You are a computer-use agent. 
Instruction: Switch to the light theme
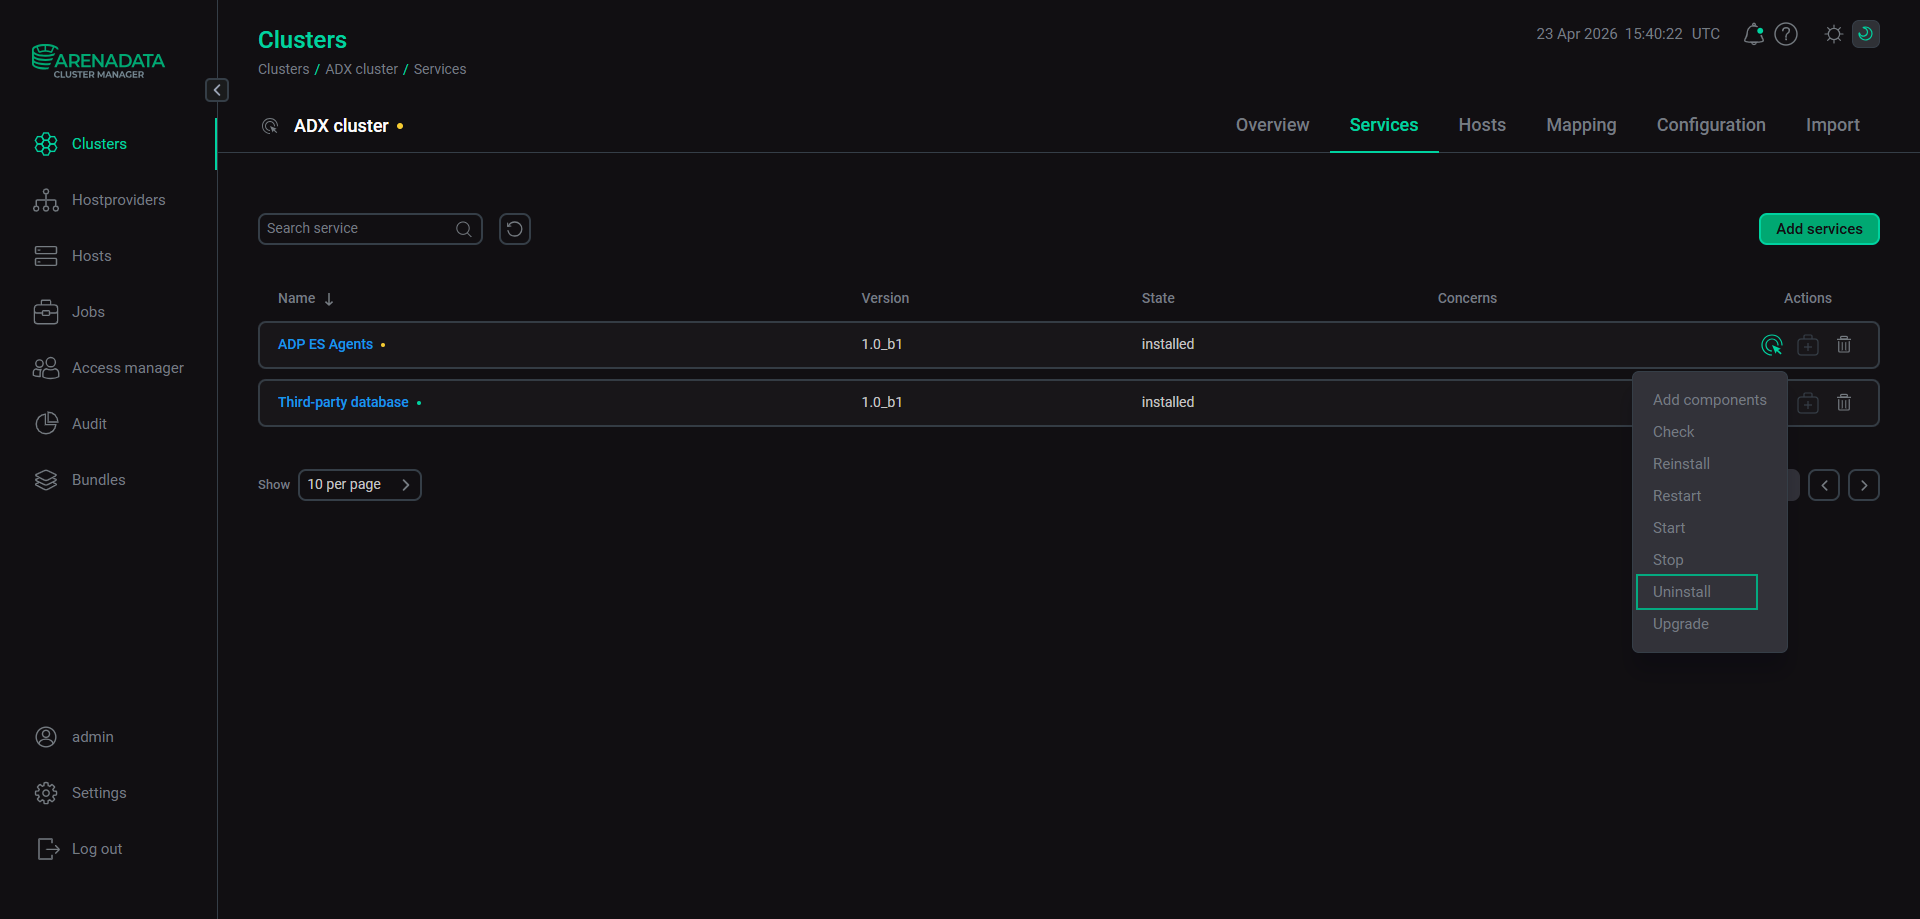(x=1834, y=34)
